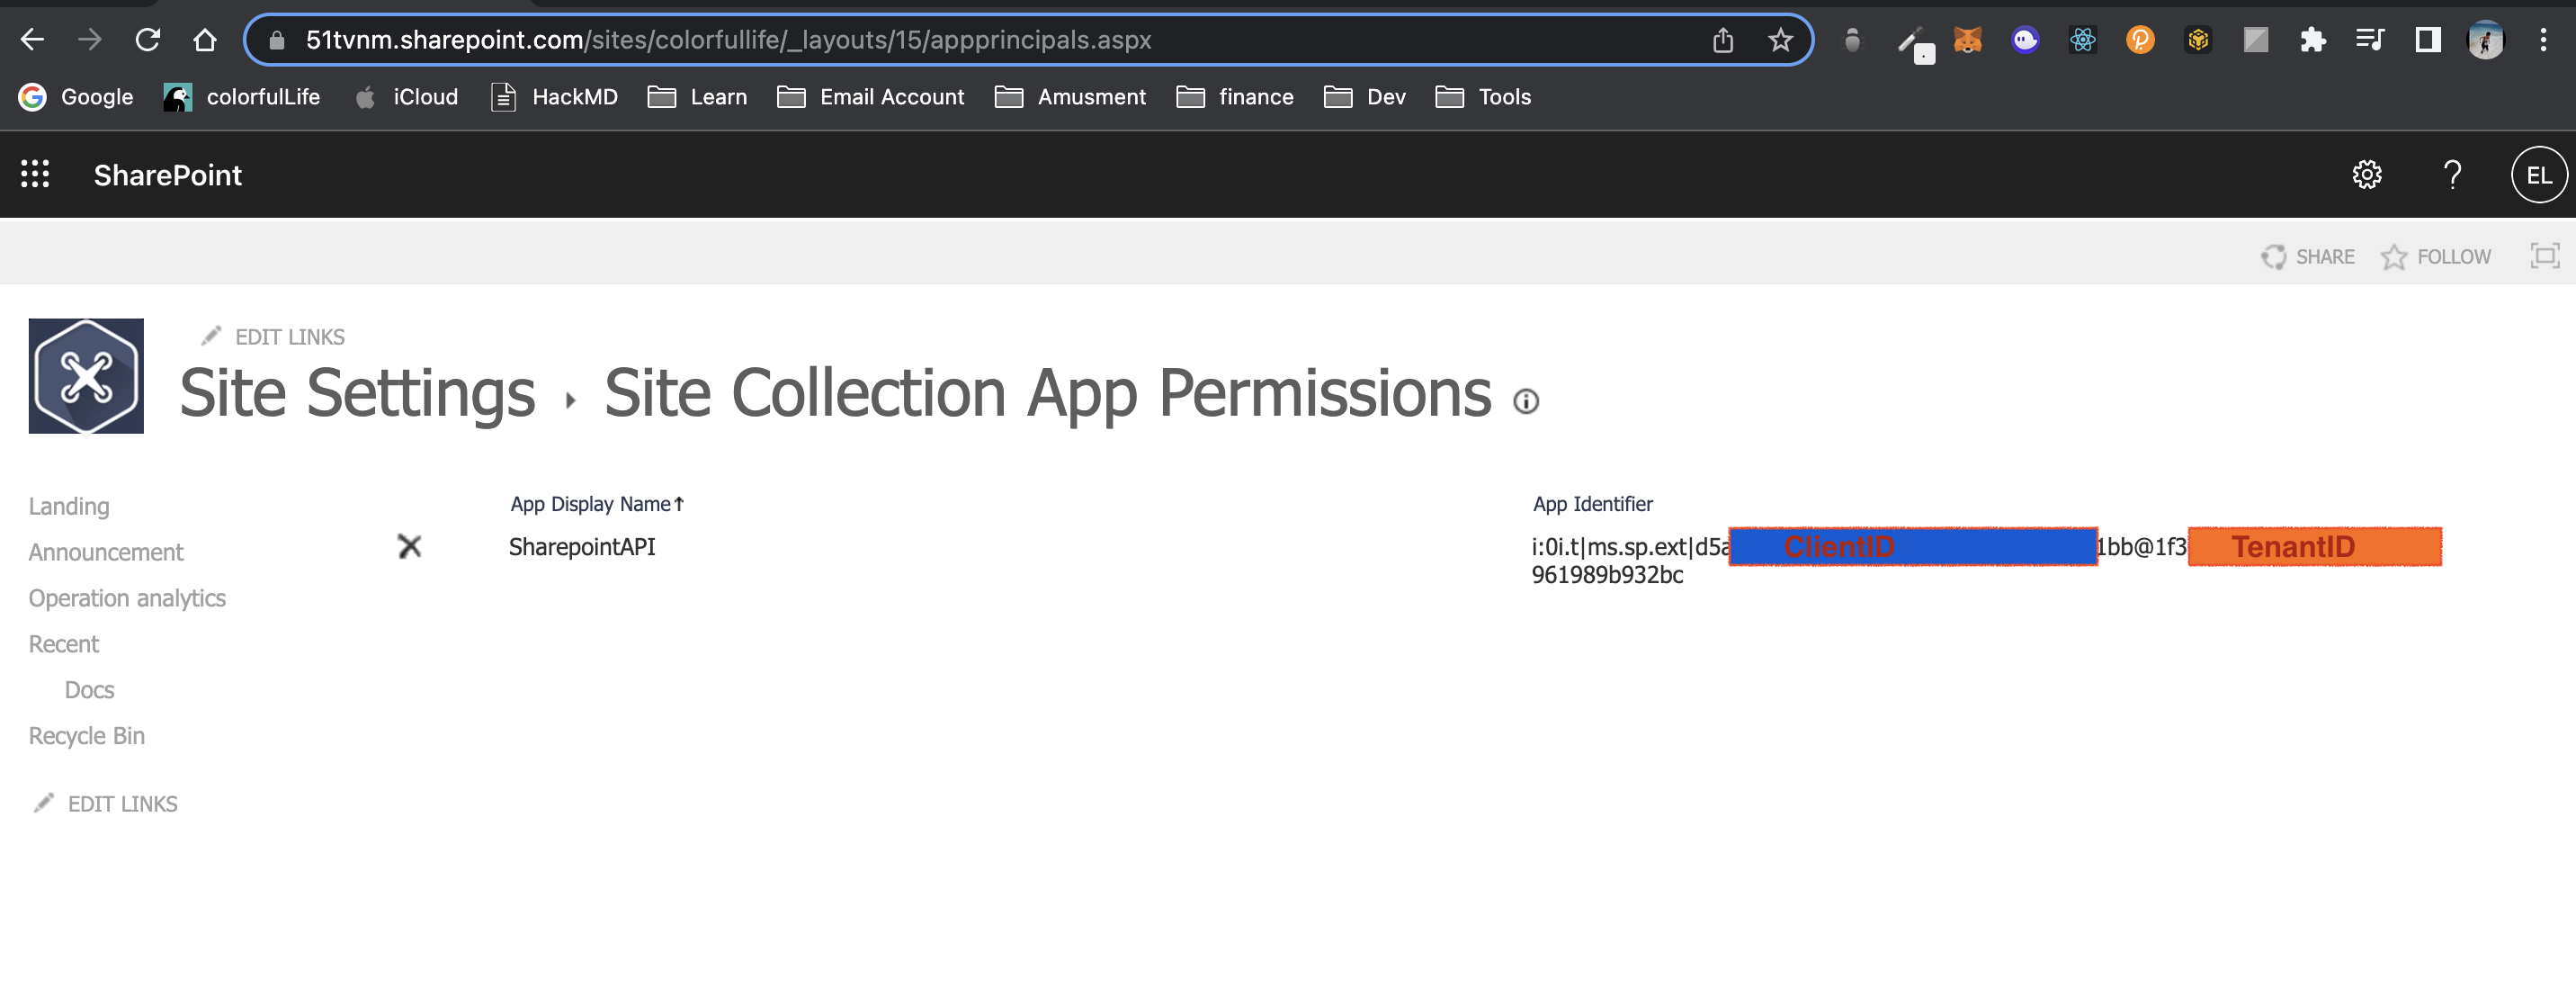Image resolution: width=2576 pixels, height=997 pixels.
Task: Open the SharePoint app launcher waffle
Action: point(35,174)
